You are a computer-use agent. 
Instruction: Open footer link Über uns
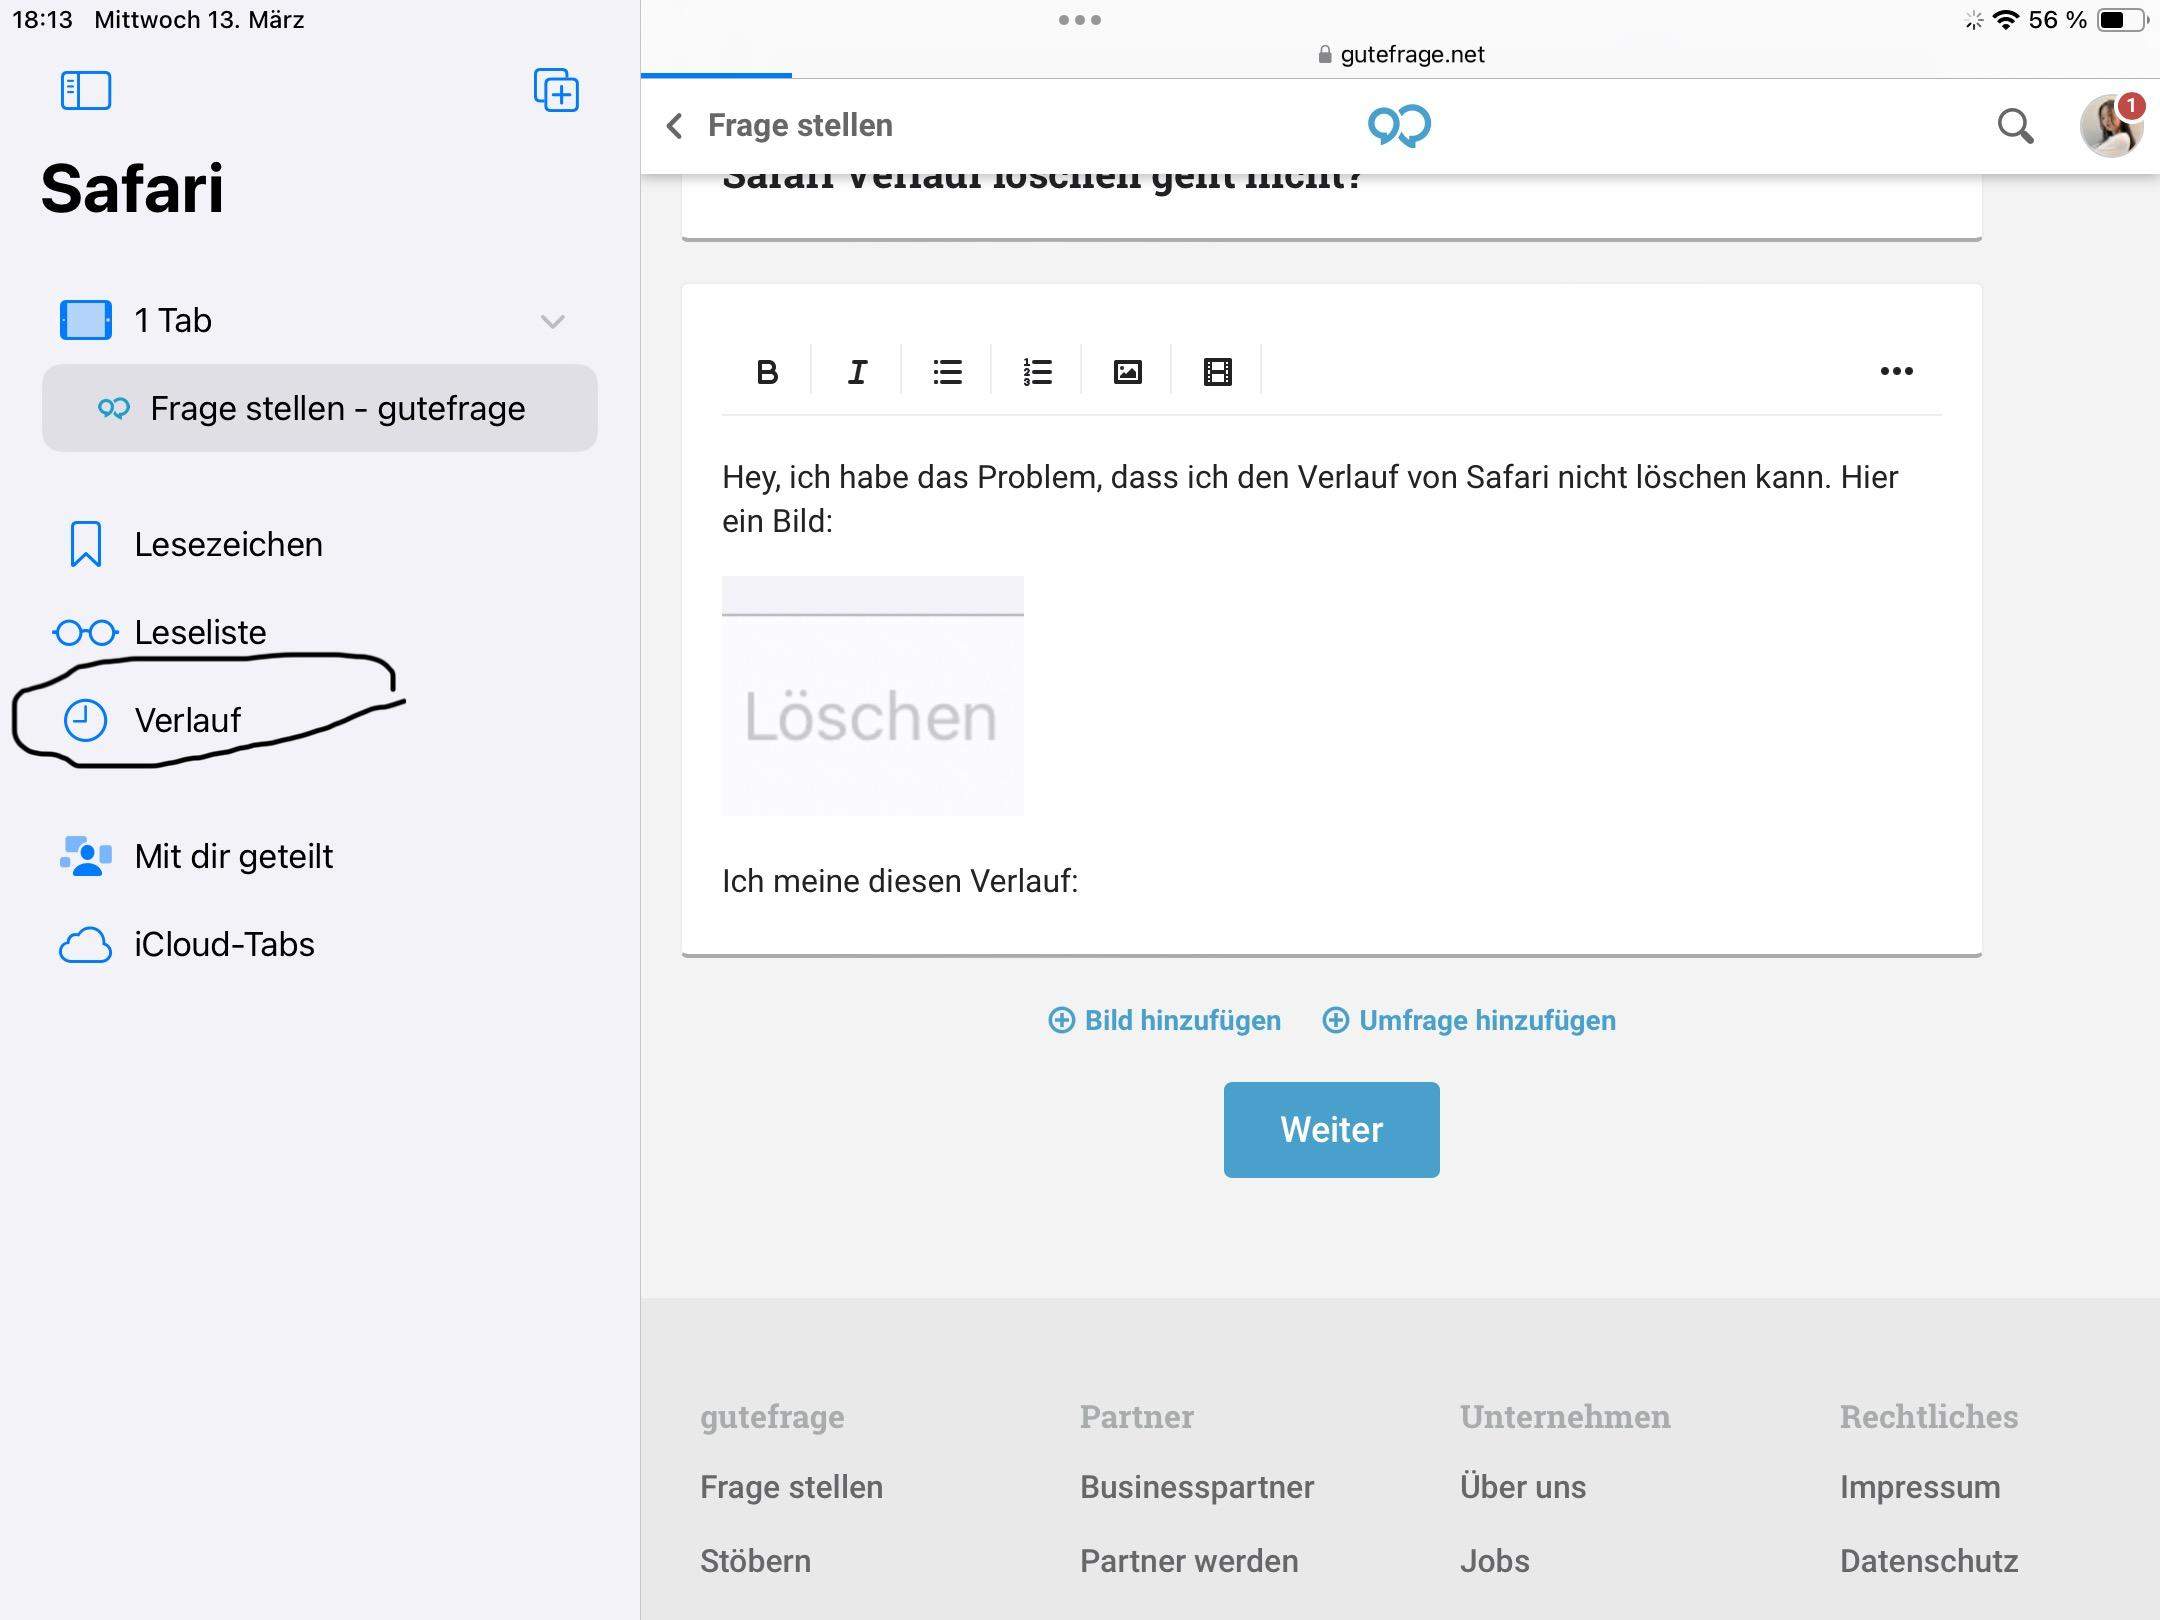point(1523,1487)
